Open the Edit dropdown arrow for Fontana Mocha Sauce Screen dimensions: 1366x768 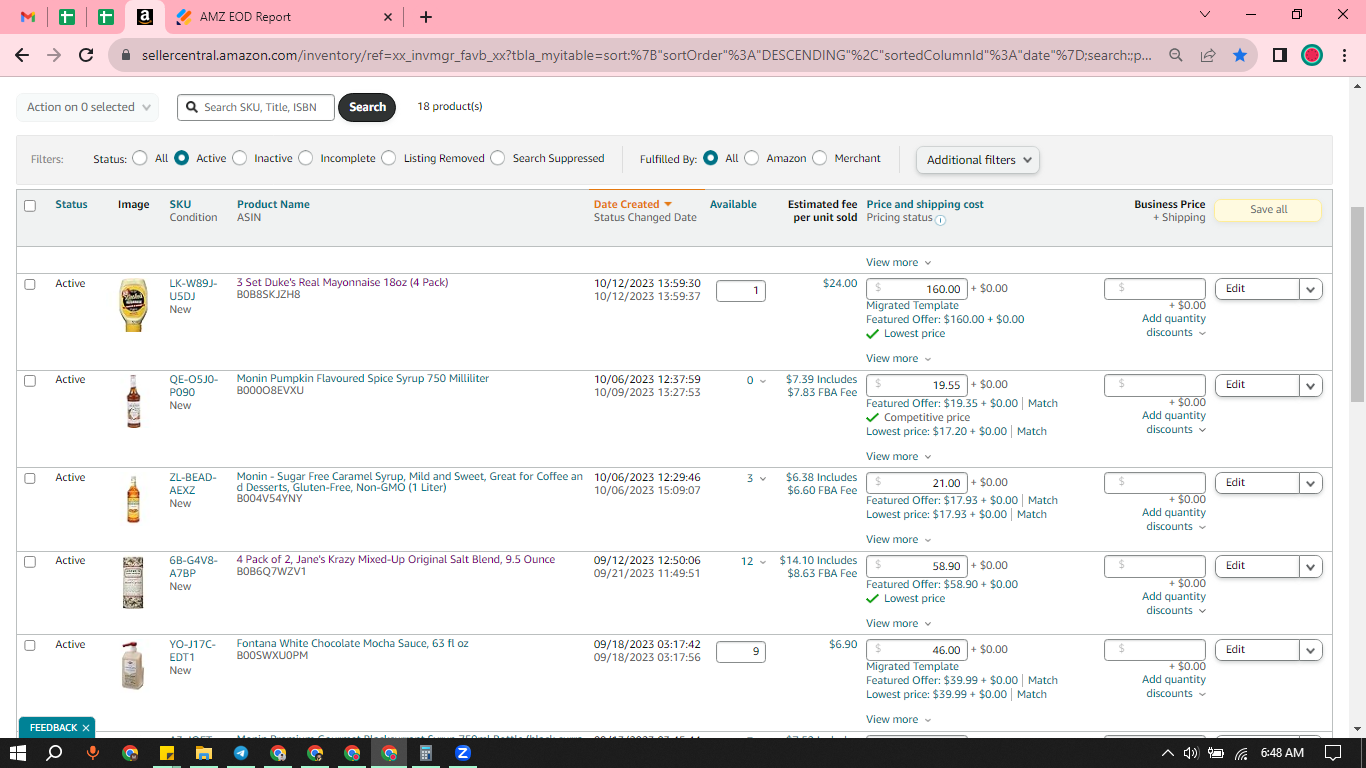[1311, 650]
